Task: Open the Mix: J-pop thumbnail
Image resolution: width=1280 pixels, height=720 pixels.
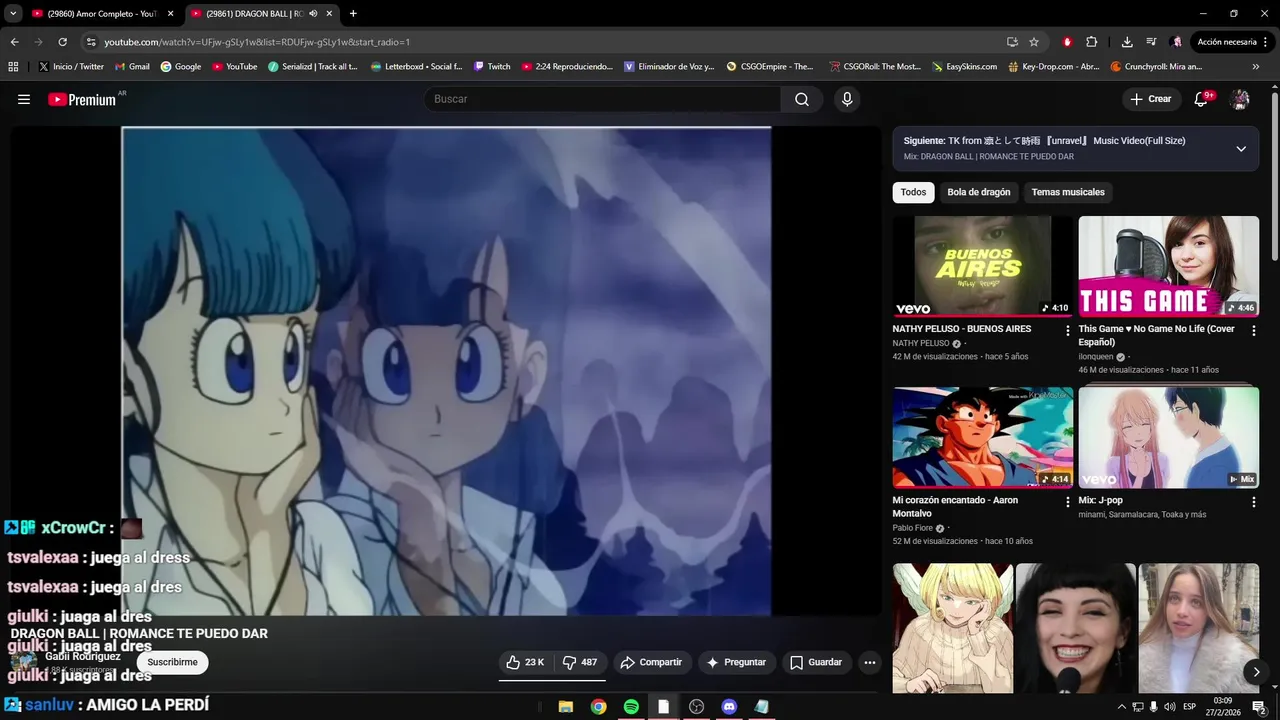Action: (1169, 438)
